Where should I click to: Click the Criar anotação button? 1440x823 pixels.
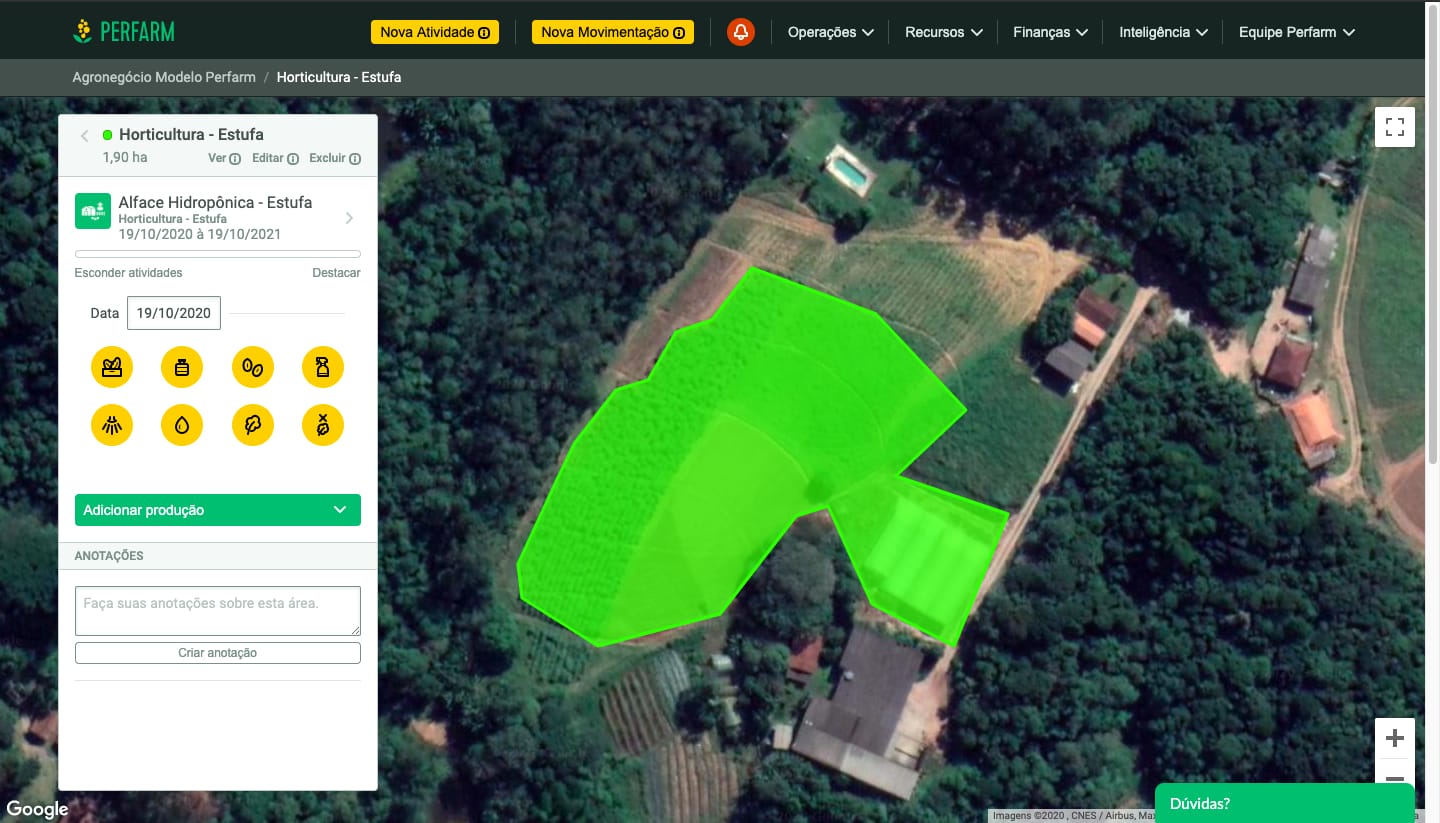click(x=218, y=653)
